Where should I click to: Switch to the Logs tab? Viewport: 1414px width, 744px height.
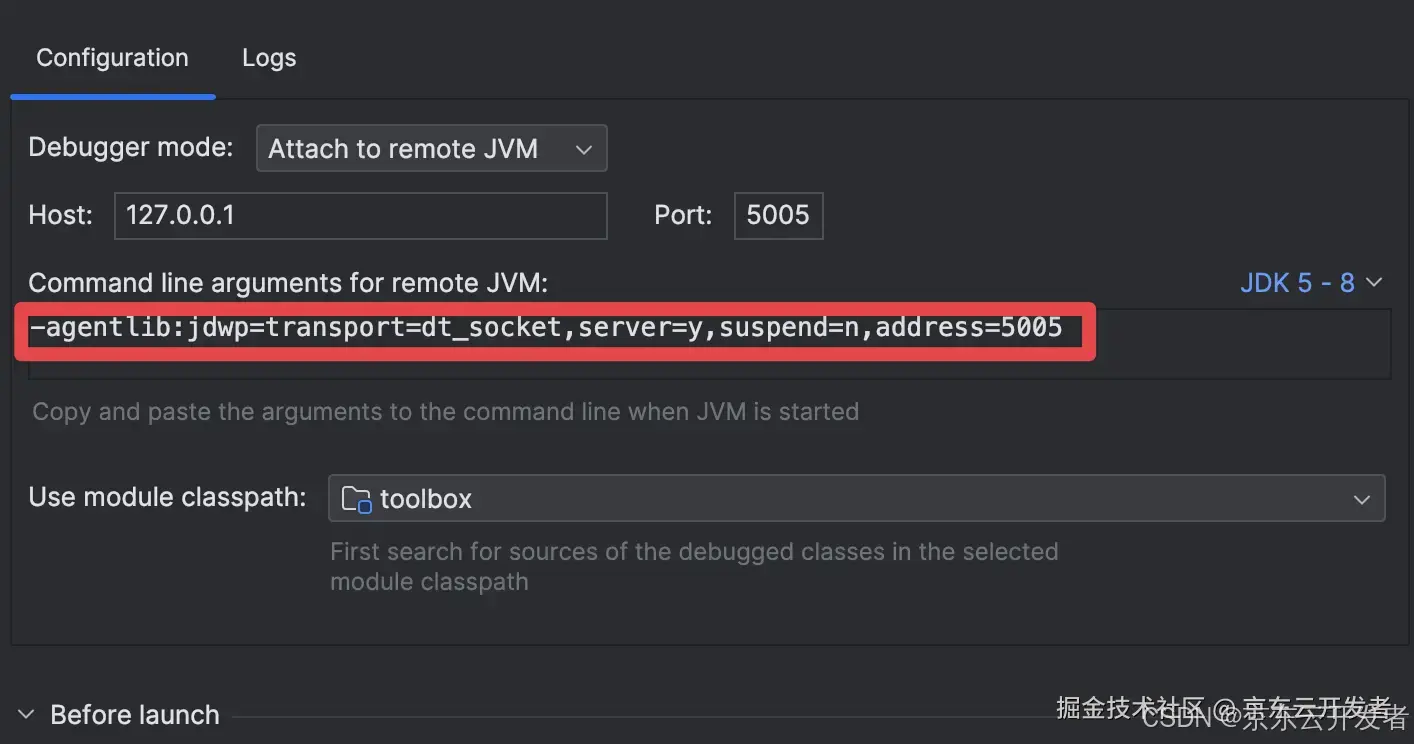click(x=269, y=58)
